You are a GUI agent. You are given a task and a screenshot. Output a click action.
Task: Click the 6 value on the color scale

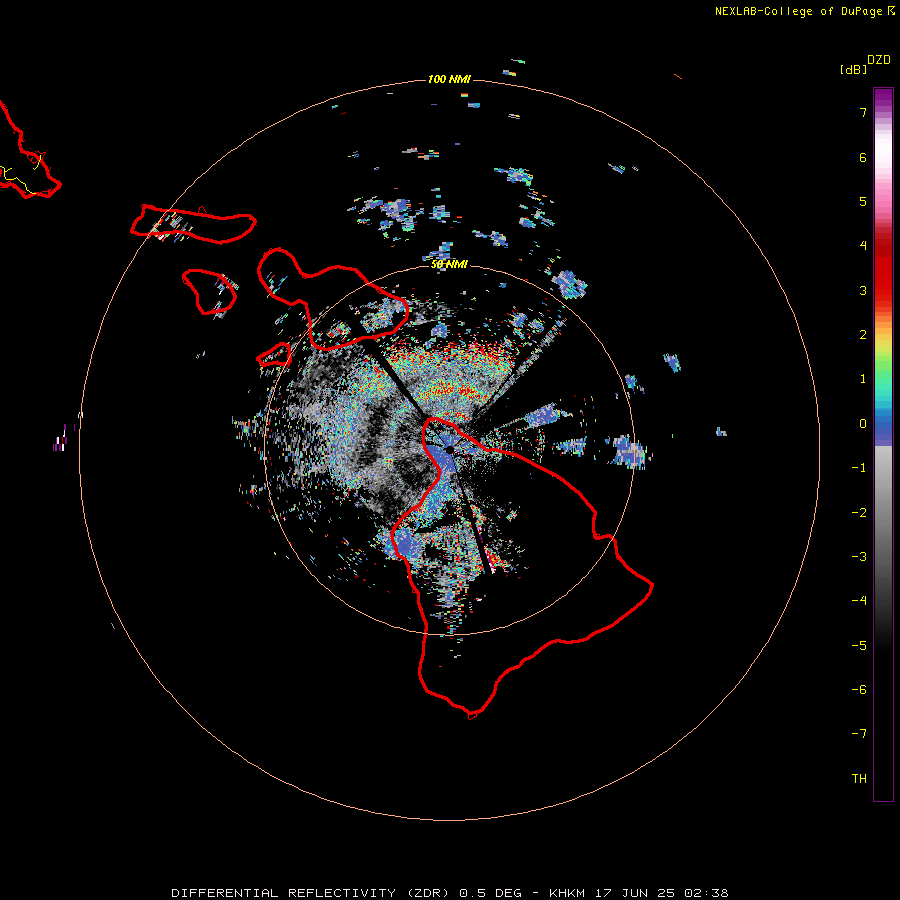pyautogui.click(x=863, y=157)
